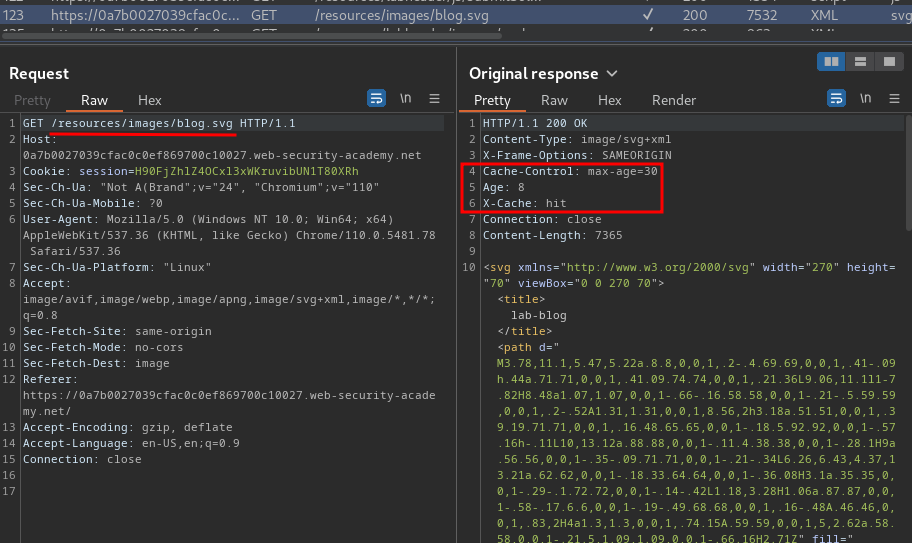Switch Request panel to Raw tab
Screen dimensions: 912x543
coord(94,100)
